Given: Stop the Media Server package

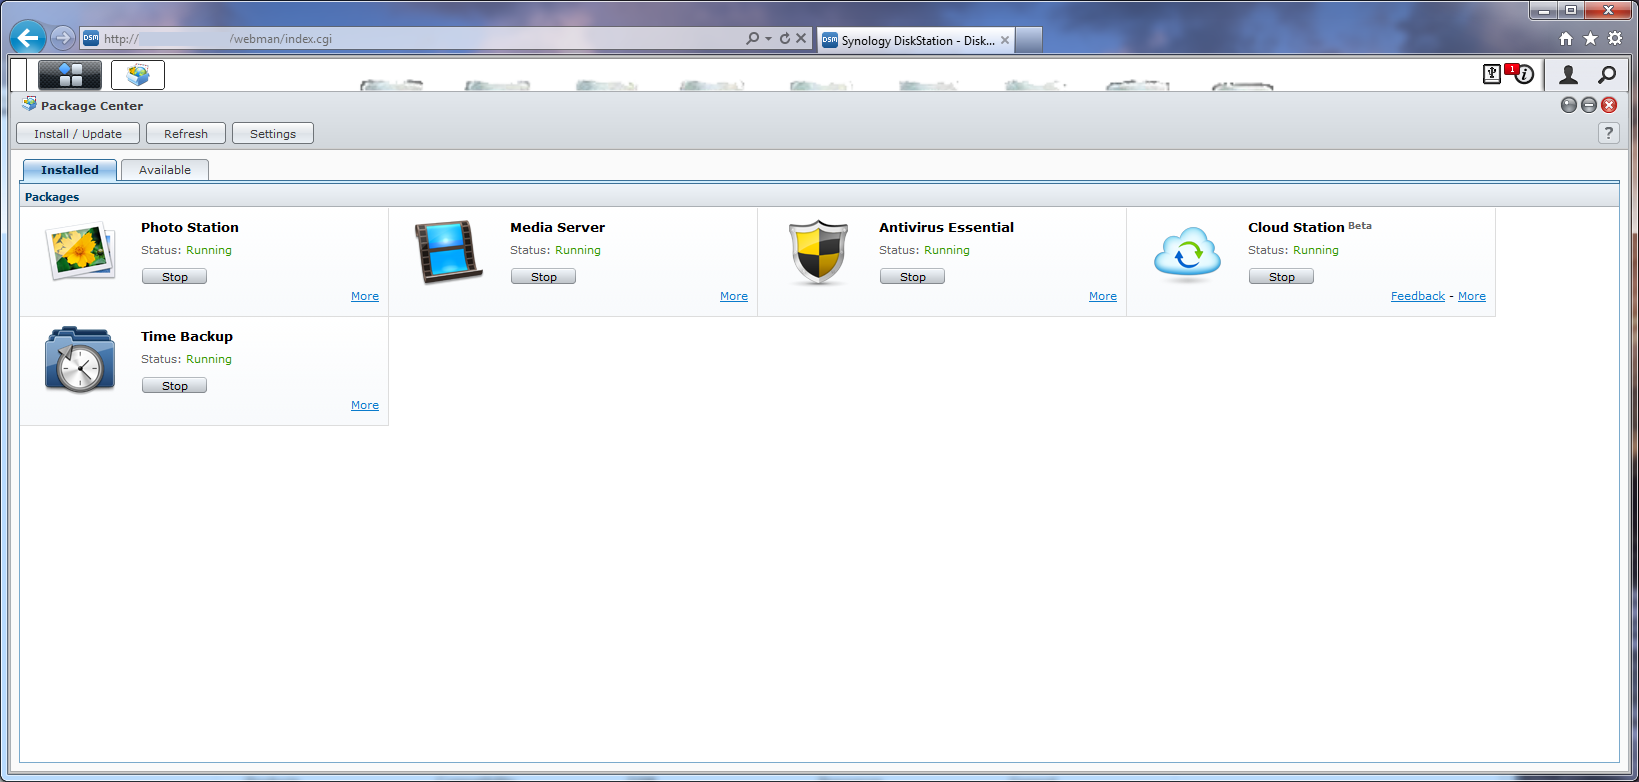Looking at the screenshot, I should click(544, 277).
